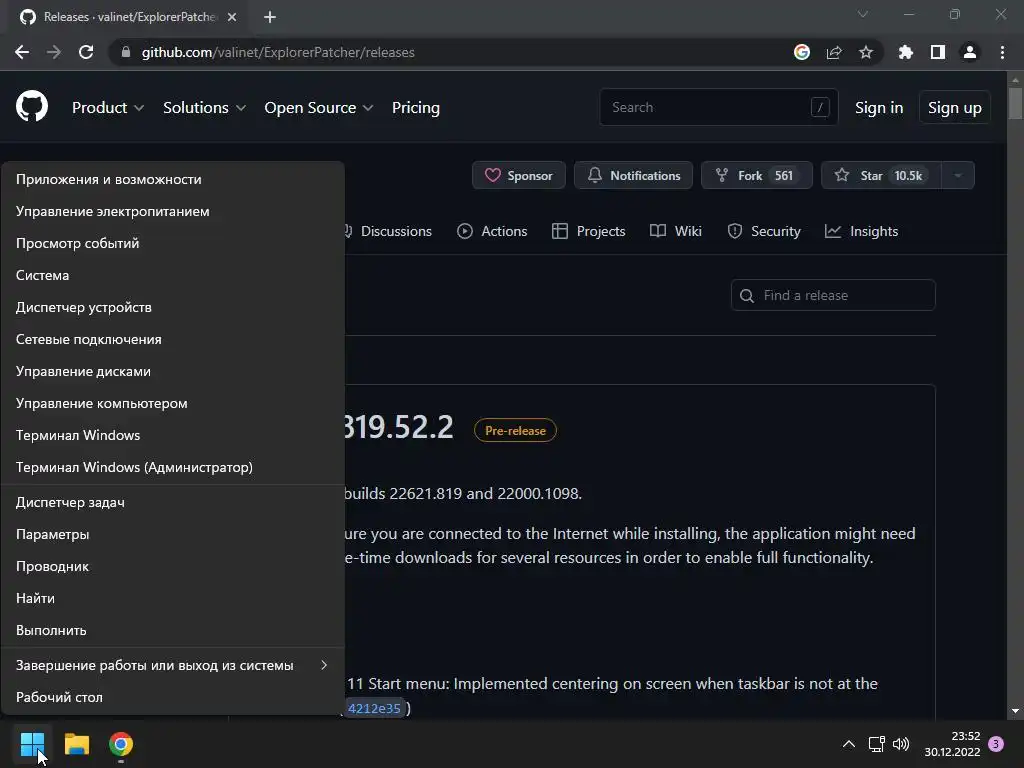Click the Find a release field
Viewport: 1024px width, 768px height.
tap(833, 295)
